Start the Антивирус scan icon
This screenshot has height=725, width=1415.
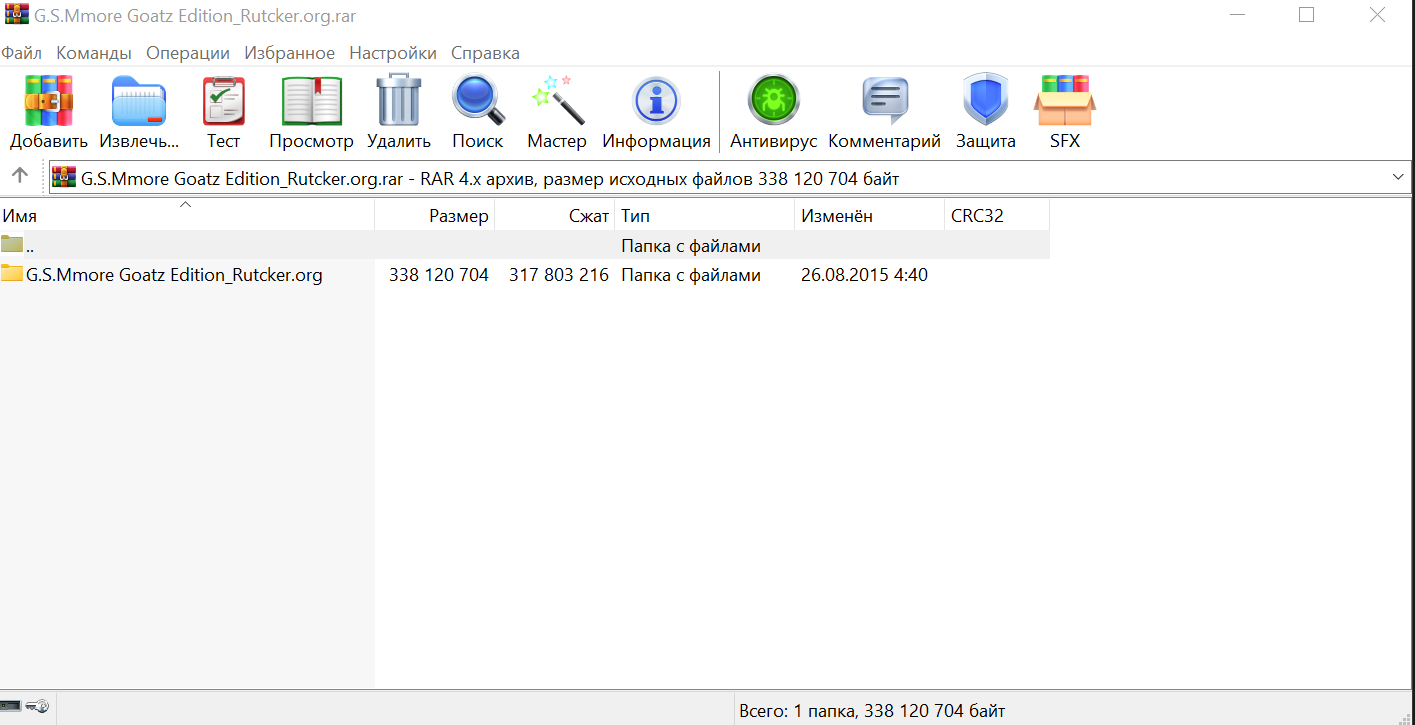(x=773, y=102)
